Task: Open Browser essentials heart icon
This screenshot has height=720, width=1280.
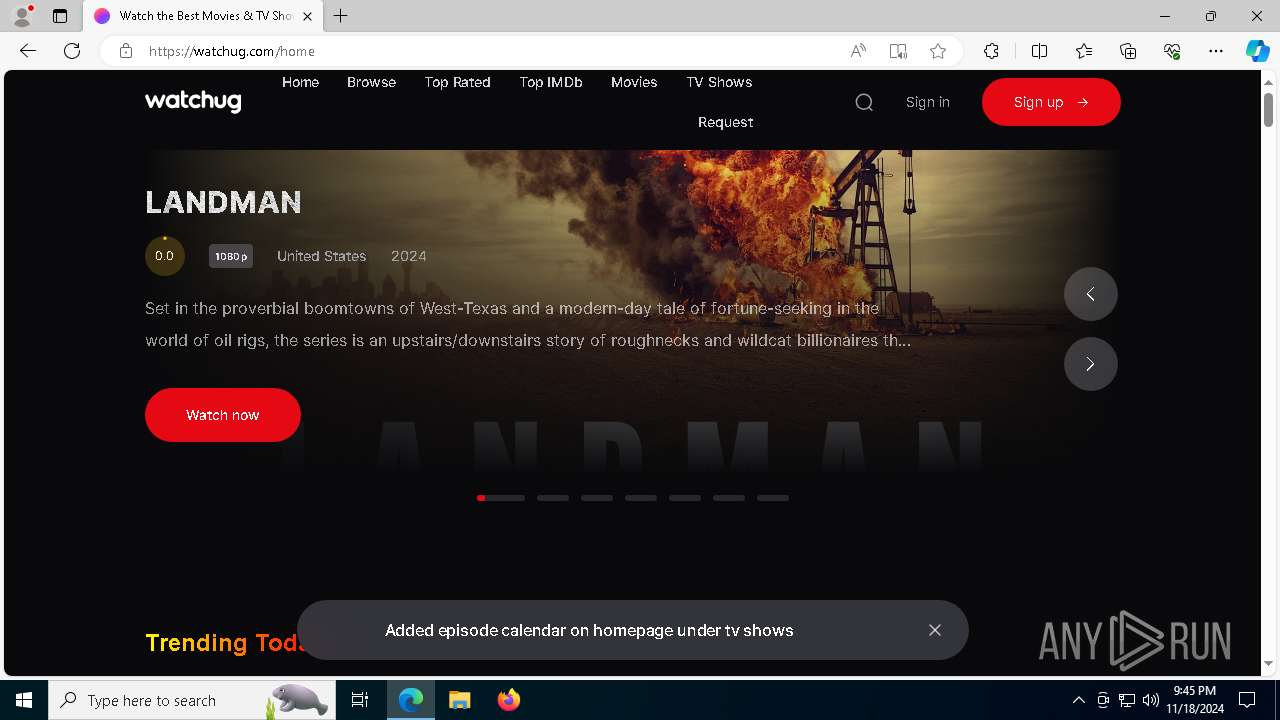Action: 1172,51
